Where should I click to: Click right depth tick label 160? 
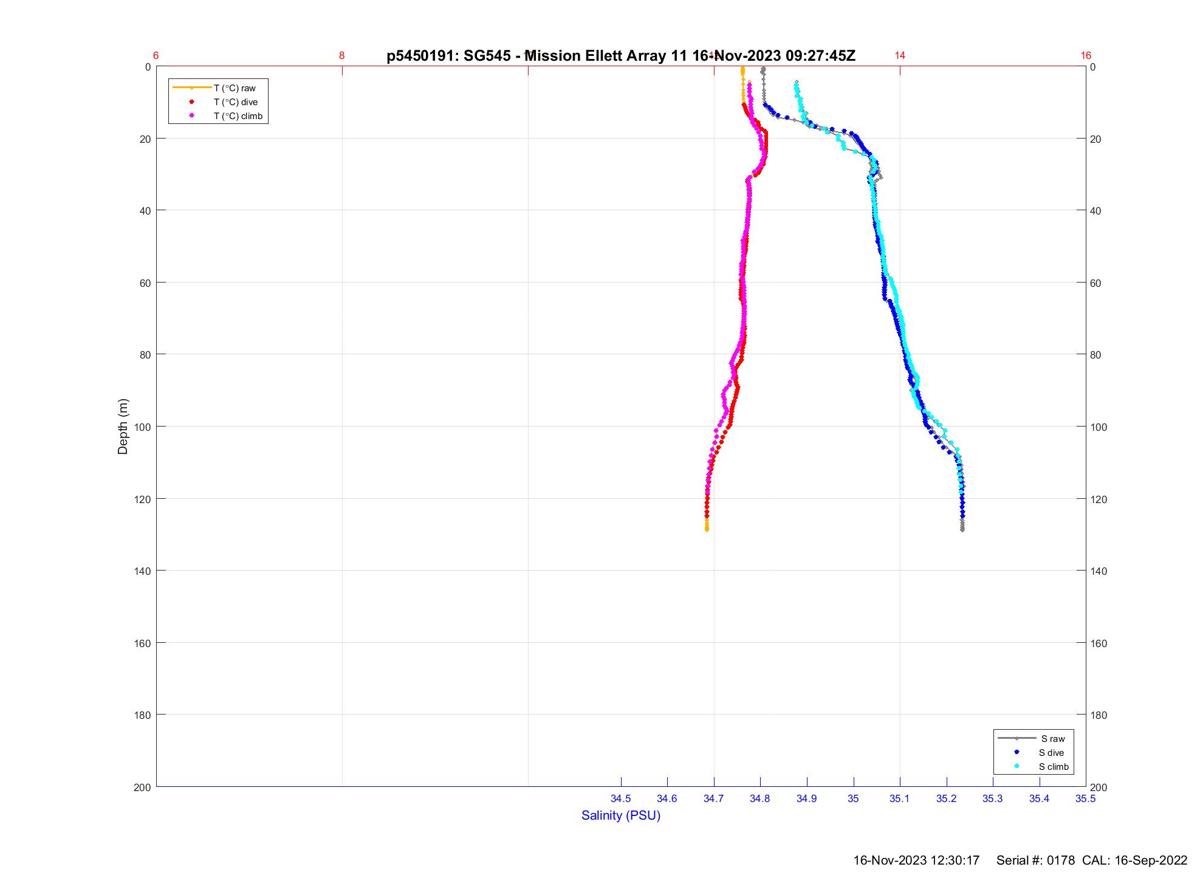click(x=1098, y=643)
